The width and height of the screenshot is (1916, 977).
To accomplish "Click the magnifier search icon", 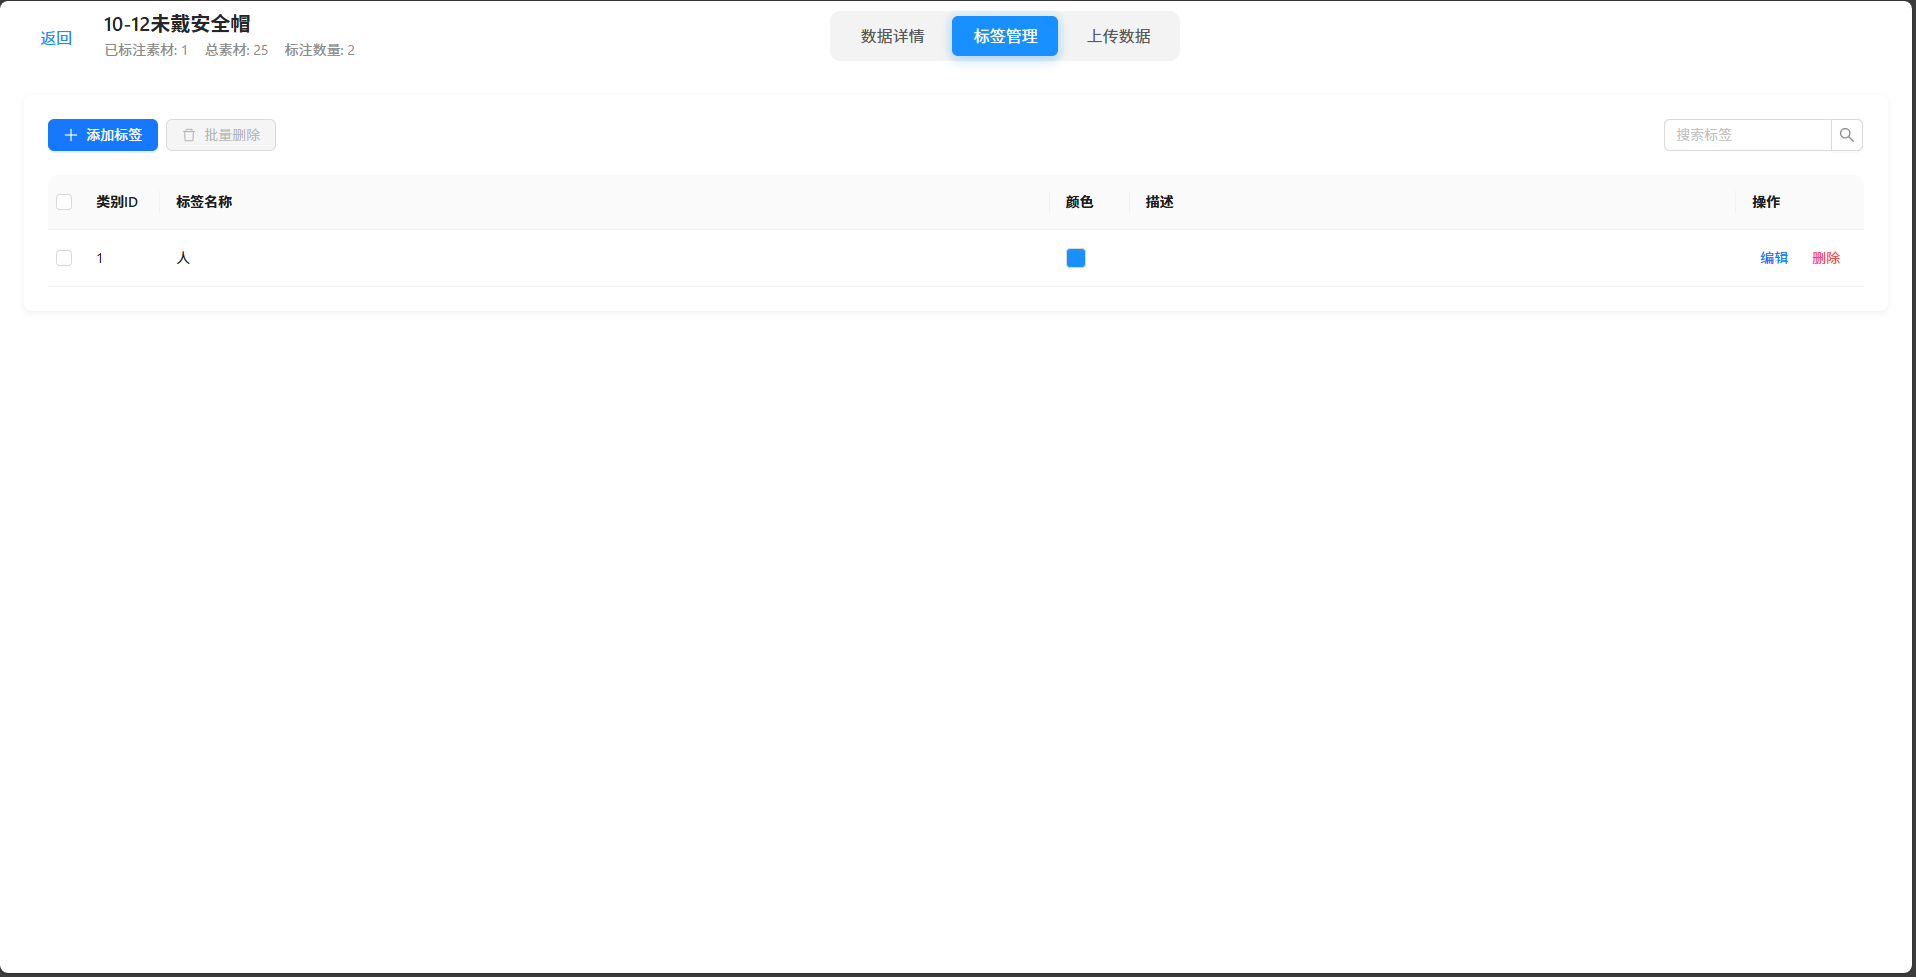I will coord(1847,135).
